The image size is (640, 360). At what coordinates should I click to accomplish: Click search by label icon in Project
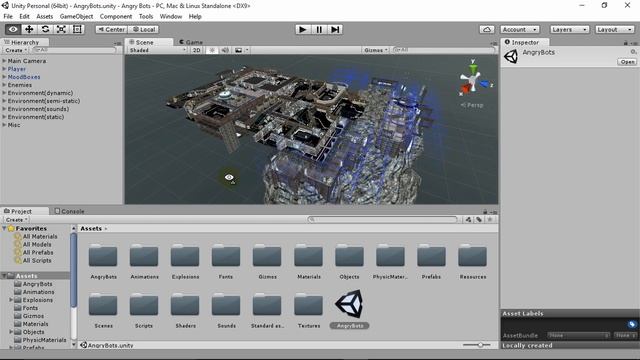click(479, 220)
